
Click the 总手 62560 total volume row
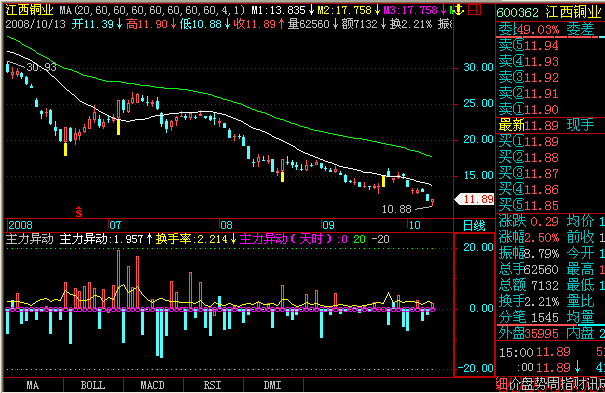[529, 270]
